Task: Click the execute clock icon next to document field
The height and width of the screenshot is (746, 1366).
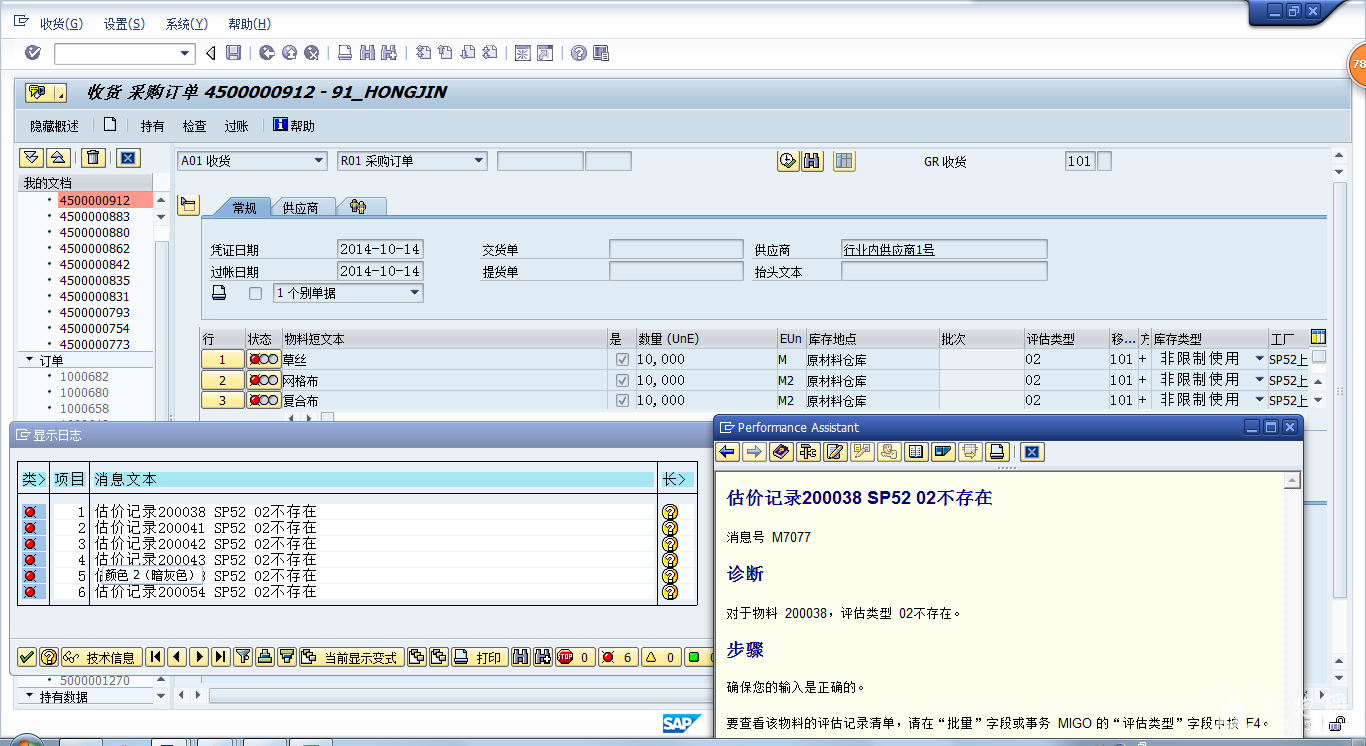Action: pos(788,161)
